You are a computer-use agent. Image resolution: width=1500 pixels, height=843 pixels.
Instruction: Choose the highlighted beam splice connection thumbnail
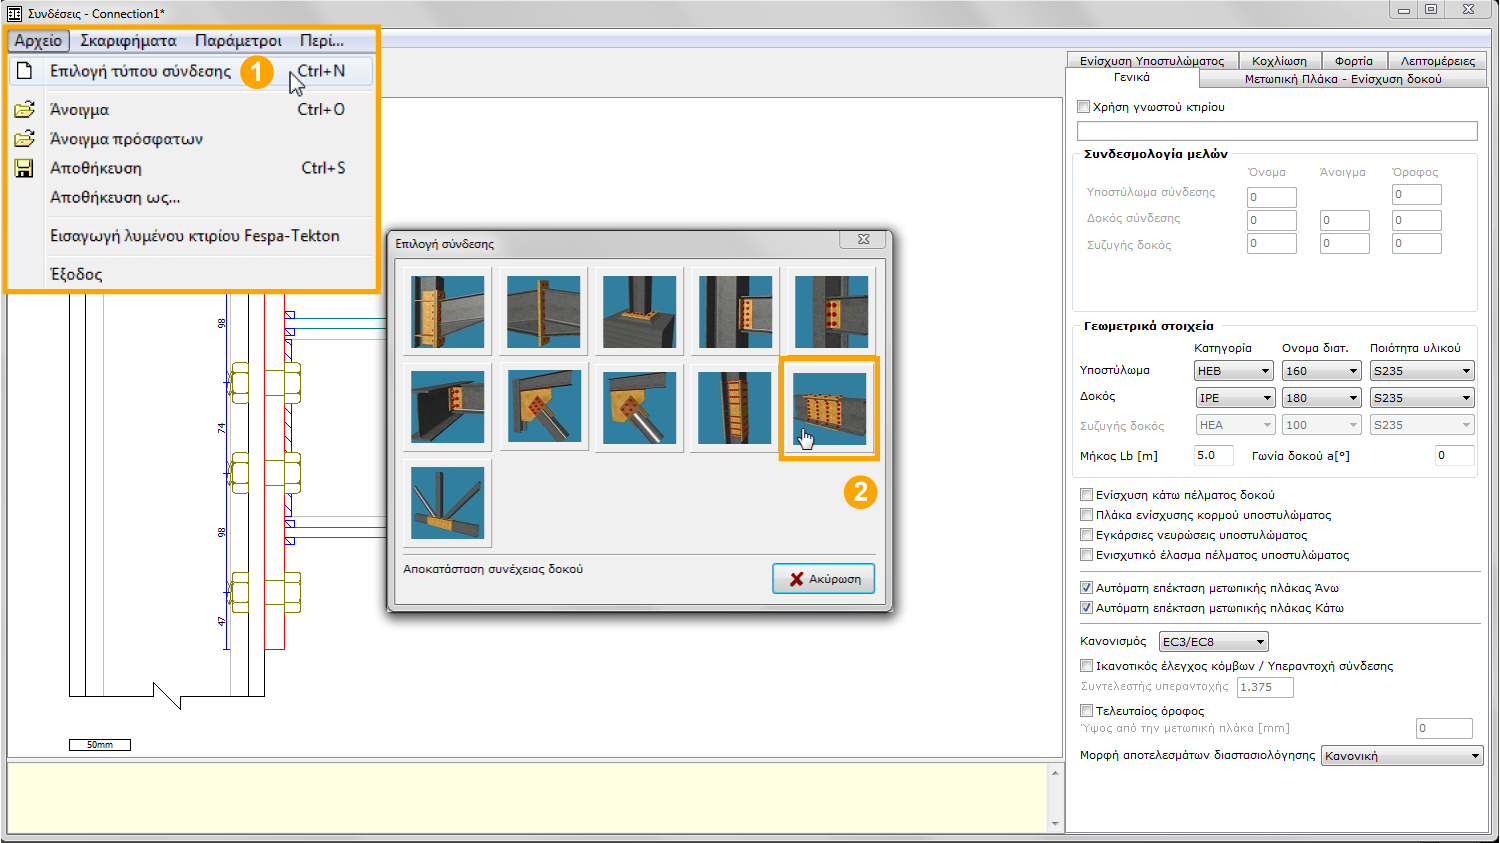pos(830,408)
